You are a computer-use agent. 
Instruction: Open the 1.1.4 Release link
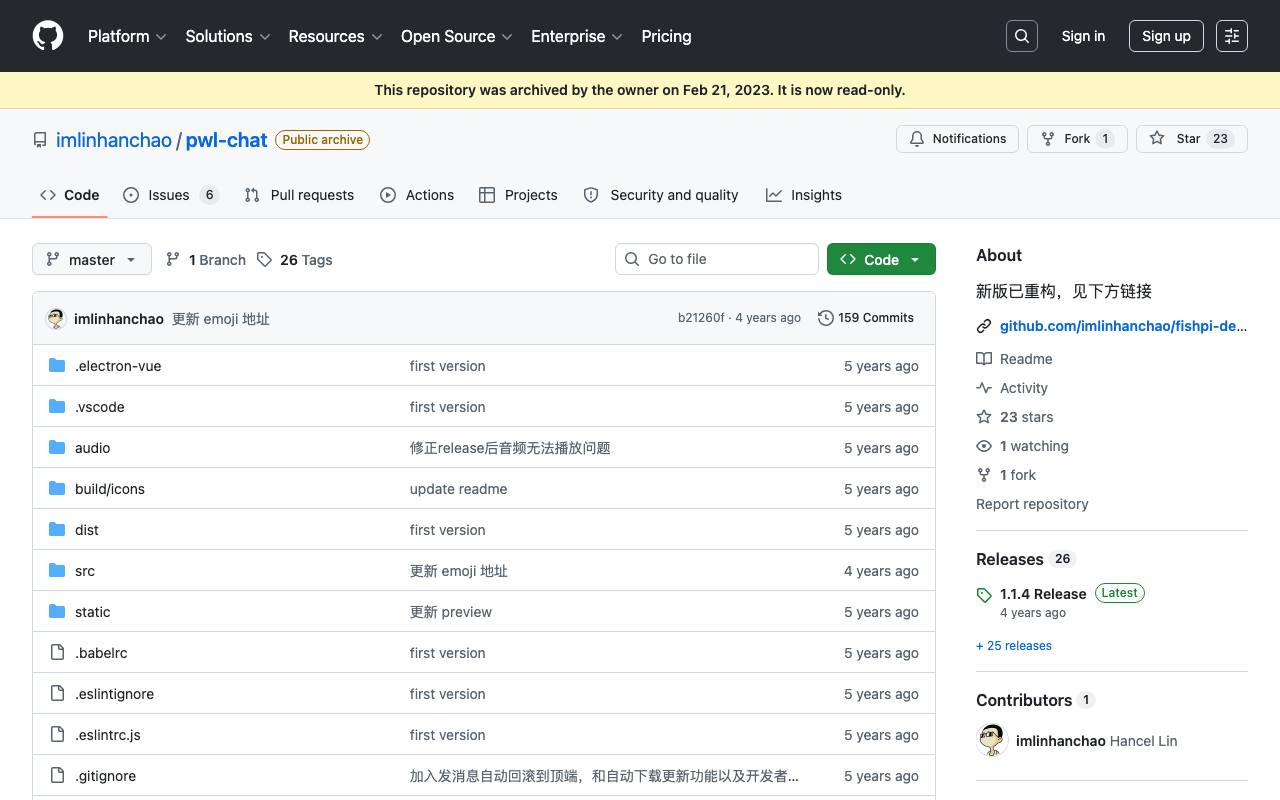[x=1043, y=594]
